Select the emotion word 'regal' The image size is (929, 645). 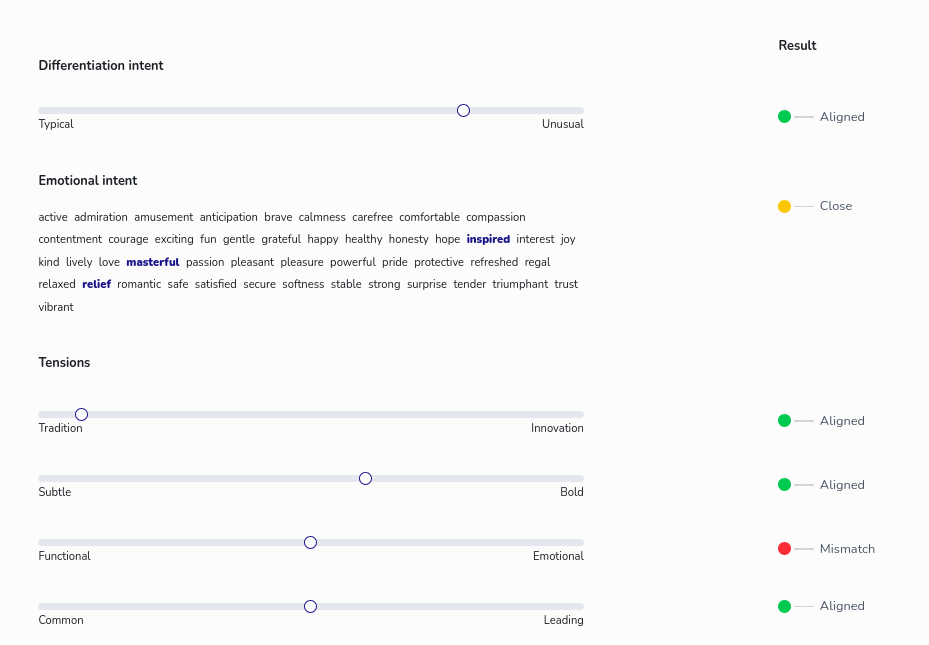click(537, 262)
